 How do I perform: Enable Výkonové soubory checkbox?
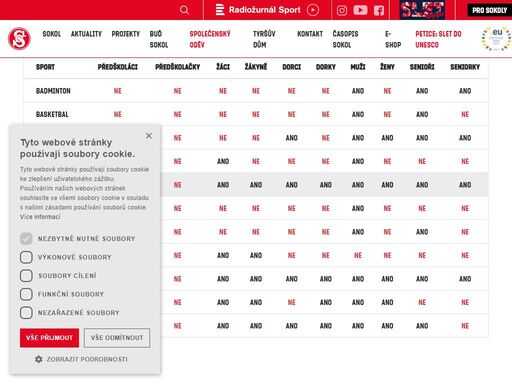26,257
